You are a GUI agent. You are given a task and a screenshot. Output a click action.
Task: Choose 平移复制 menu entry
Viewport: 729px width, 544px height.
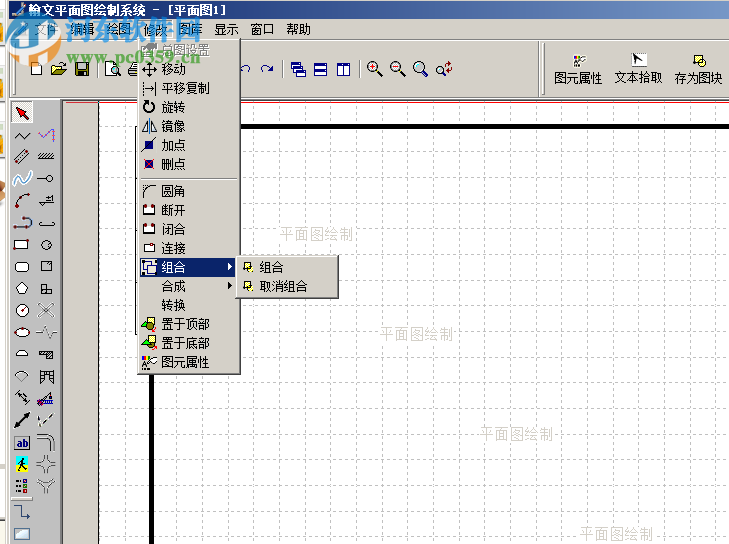tap(189, 88)
